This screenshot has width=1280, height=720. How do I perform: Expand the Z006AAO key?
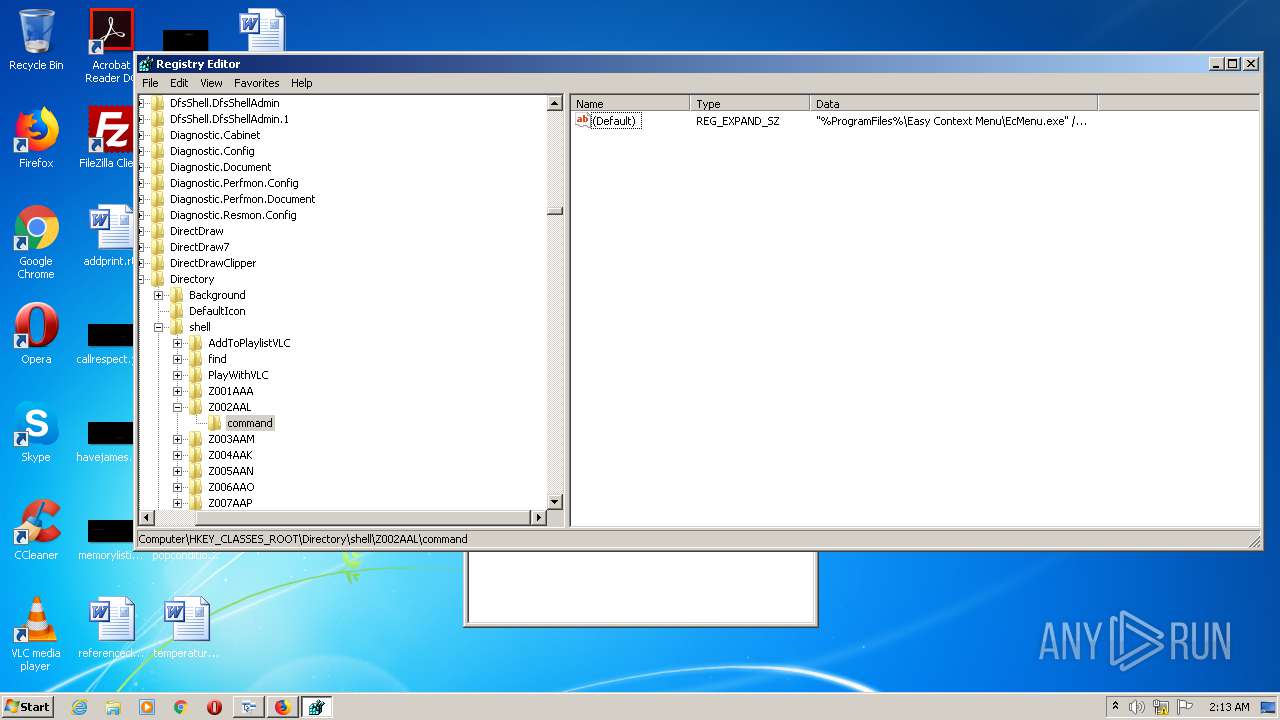tap(178, 487)
